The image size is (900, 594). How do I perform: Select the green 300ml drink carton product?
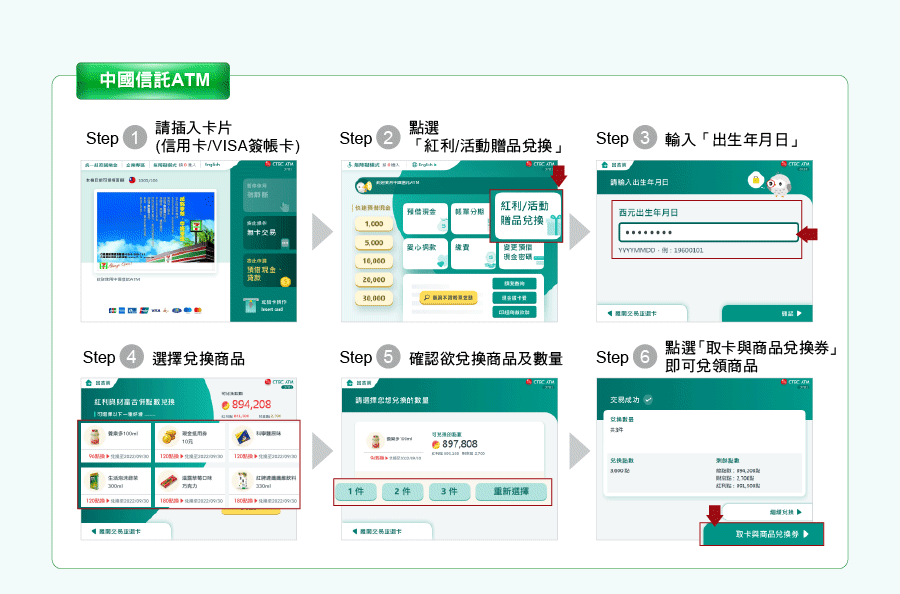point(115,486)
